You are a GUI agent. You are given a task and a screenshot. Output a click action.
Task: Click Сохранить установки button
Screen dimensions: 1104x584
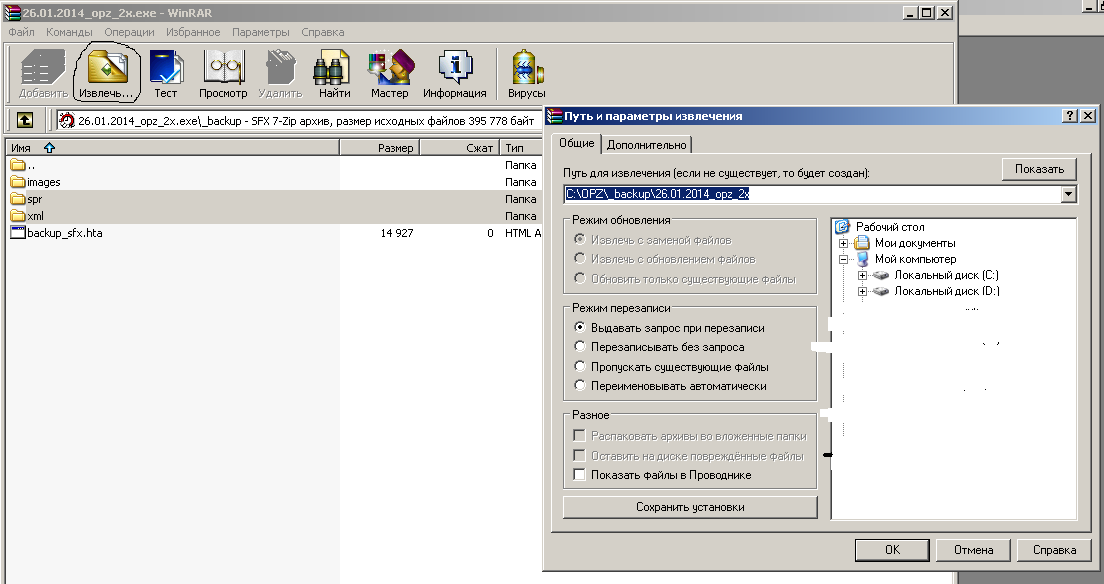pyautogui.click(x=690, y=507)
